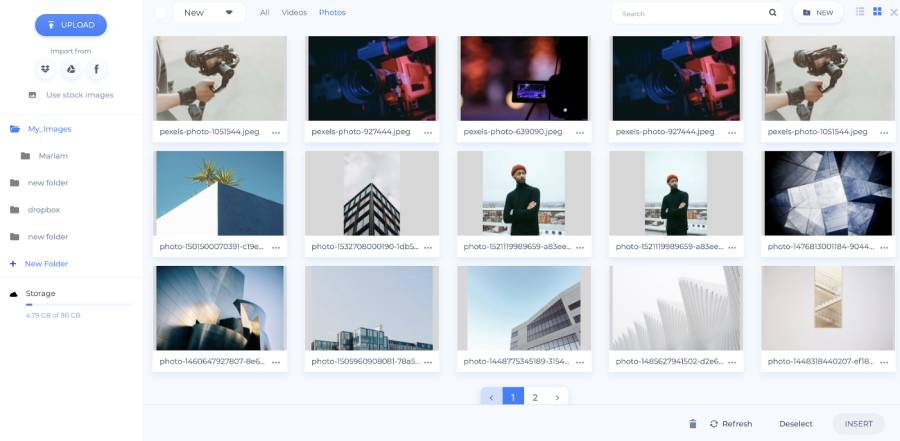Click the storage usage bar
Image resolution: width=900 pixels, height=441 pixels.
(79, 304)
